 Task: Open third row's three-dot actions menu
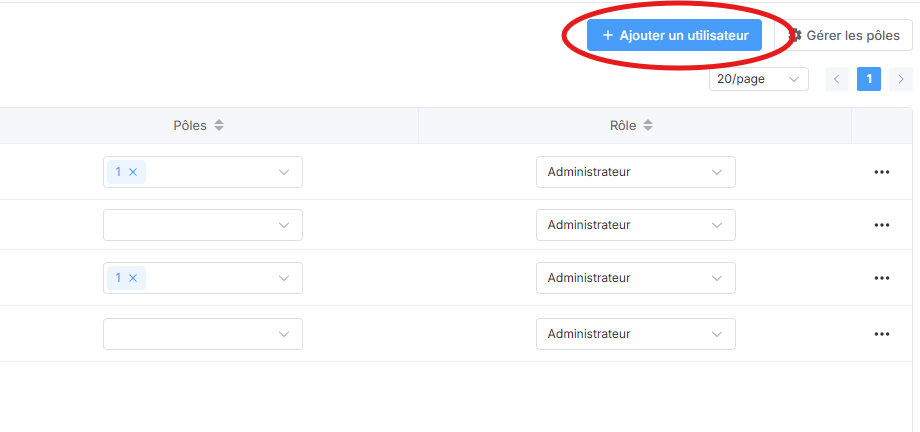(x=881, y=278)
